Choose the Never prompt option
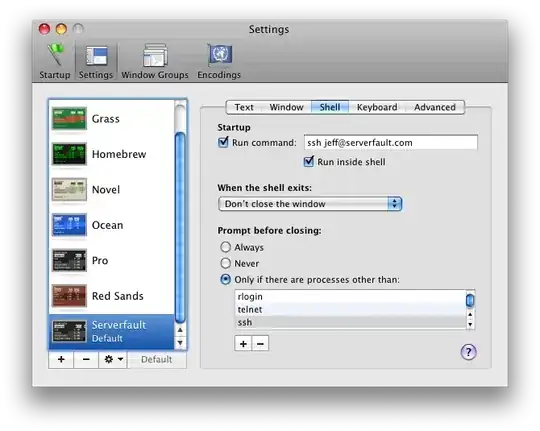Viewport: 540px width, 431px height. tap(225, 263)
